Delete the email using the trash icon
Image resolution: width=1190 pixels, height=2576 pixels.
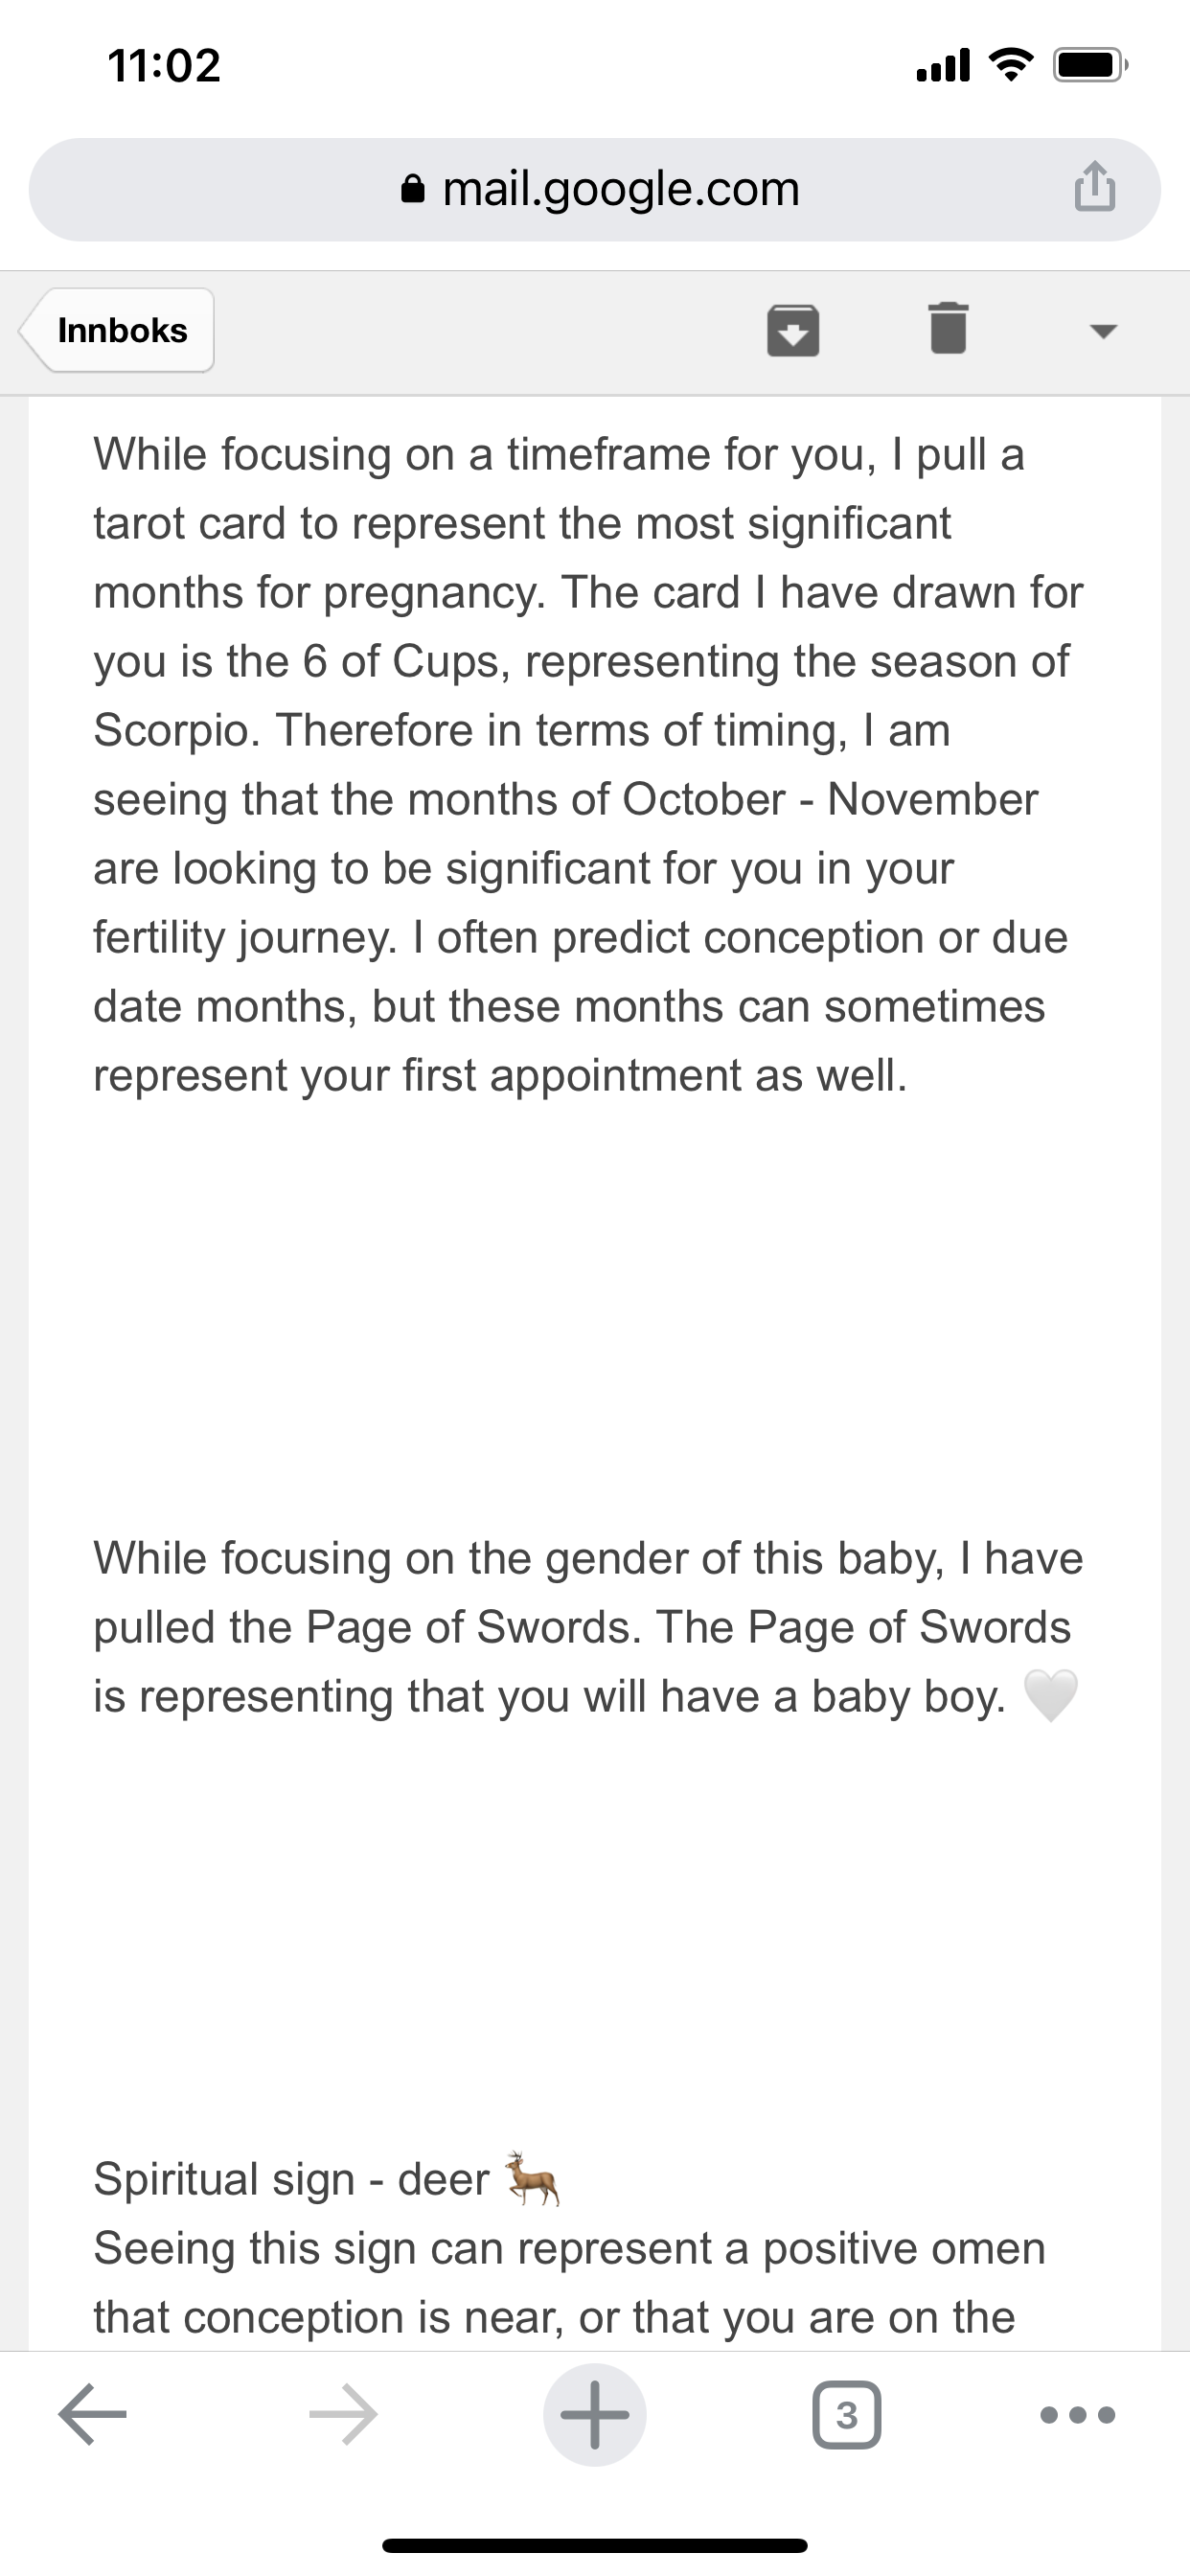(x=948, y=328)
